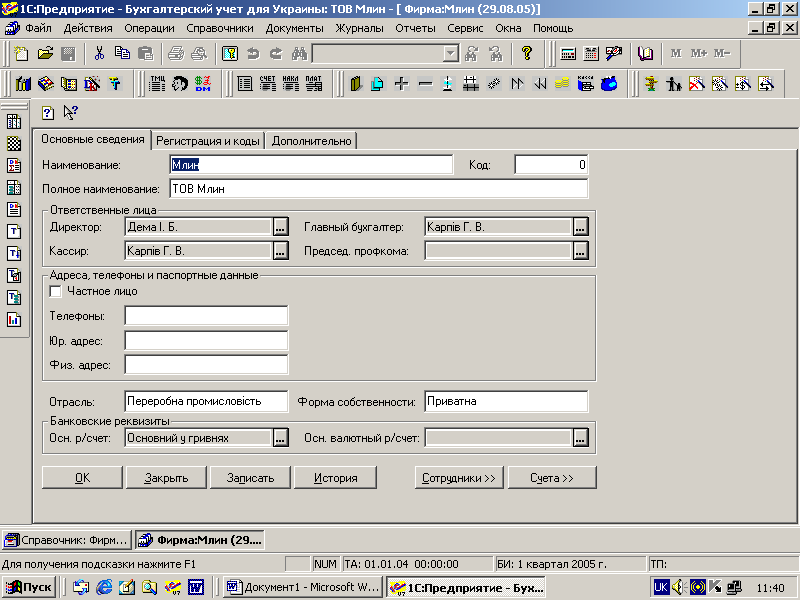
Task: Cut selection with the scissors icon
Action: point(99,54)
